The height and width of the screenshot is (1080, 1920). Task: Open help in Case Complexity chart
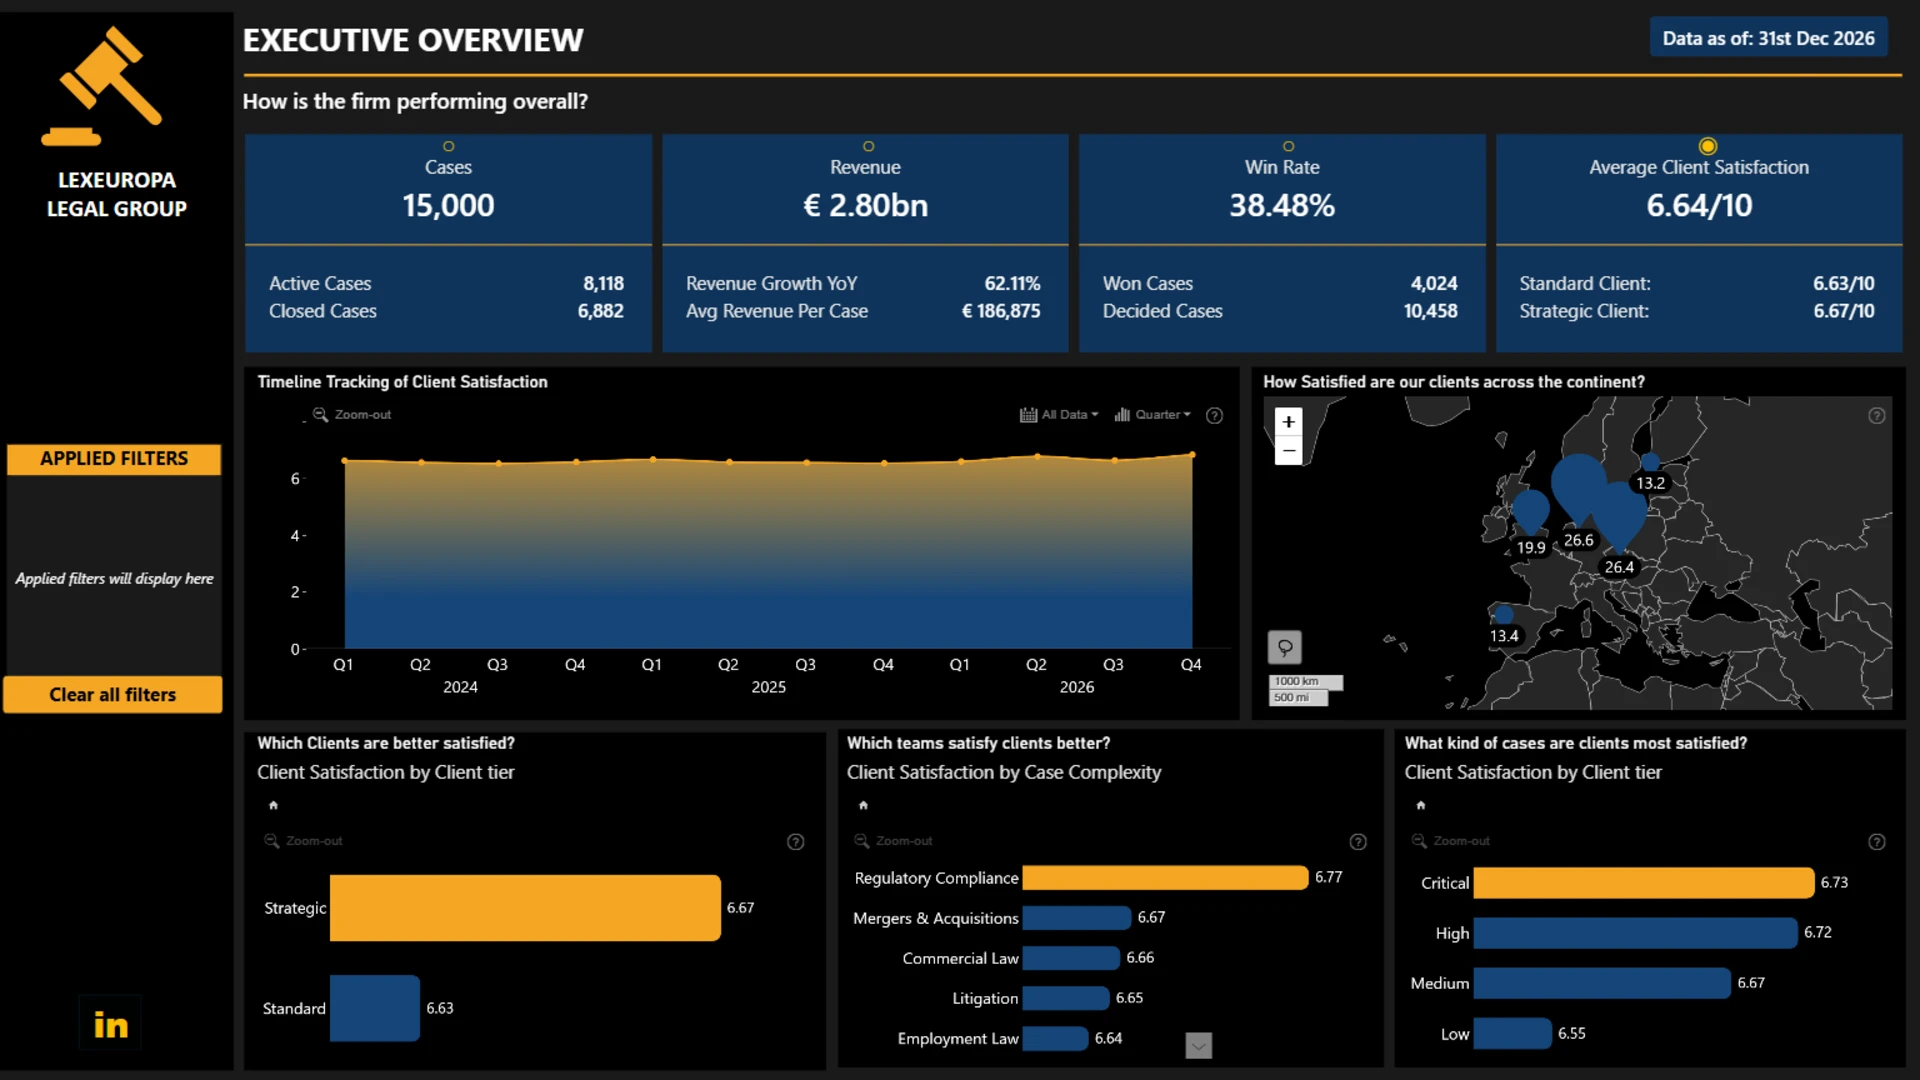pos(1358,842)
